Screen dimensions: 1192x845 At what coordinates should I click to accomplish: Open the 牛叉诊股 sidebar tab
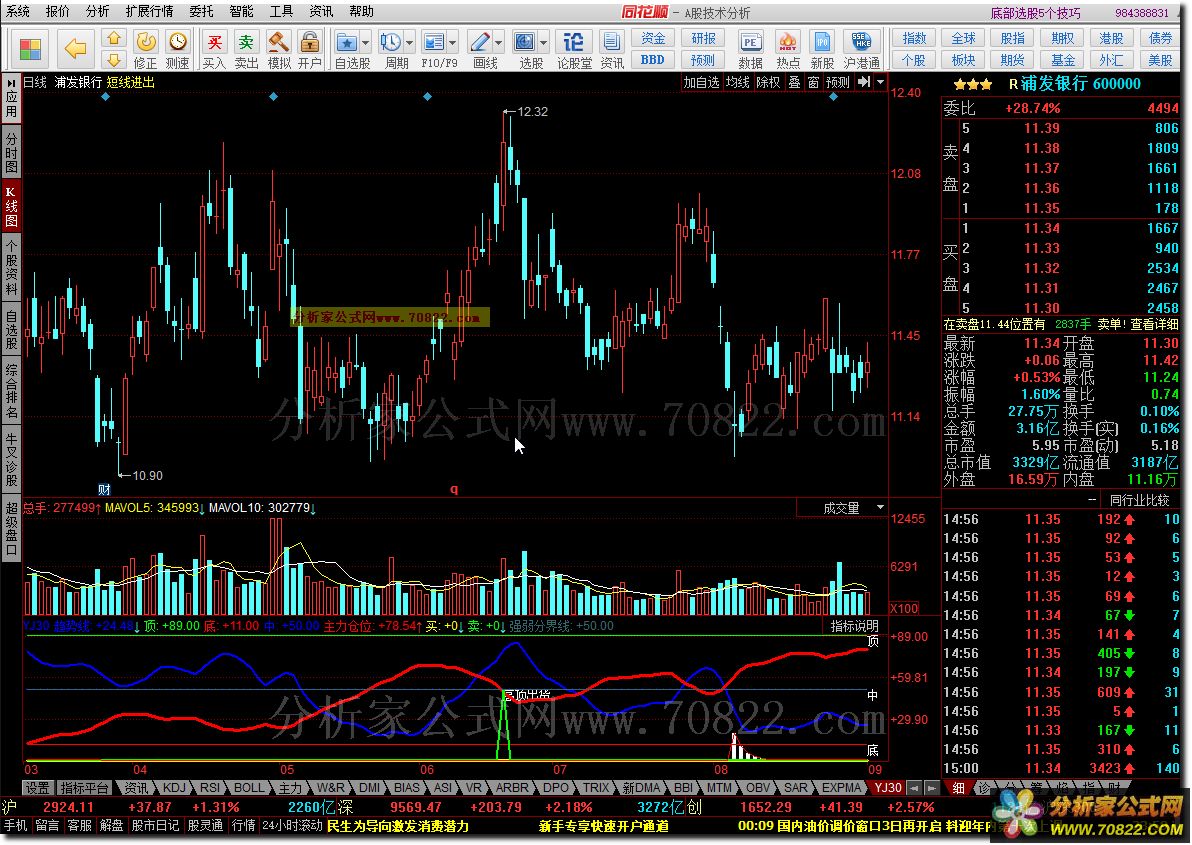click(11, 460)
